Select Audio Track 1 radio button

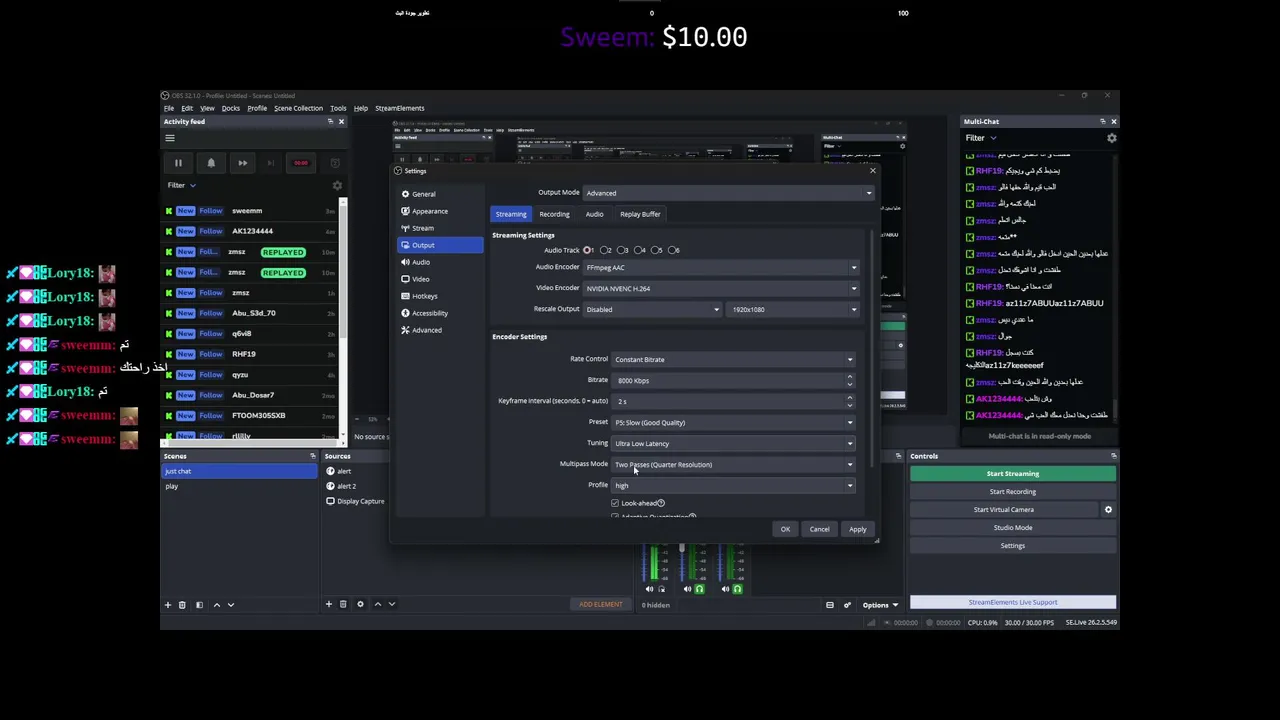pyautogui.click(x=587, y=250)
